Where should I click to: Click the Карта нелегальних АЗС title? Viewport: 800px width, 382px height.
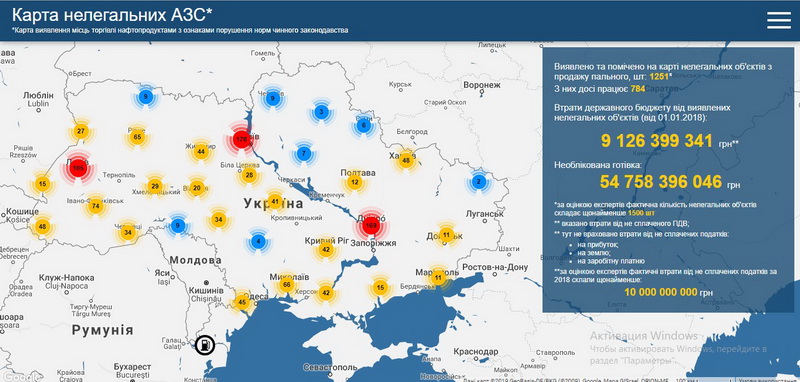pos(112,14)
